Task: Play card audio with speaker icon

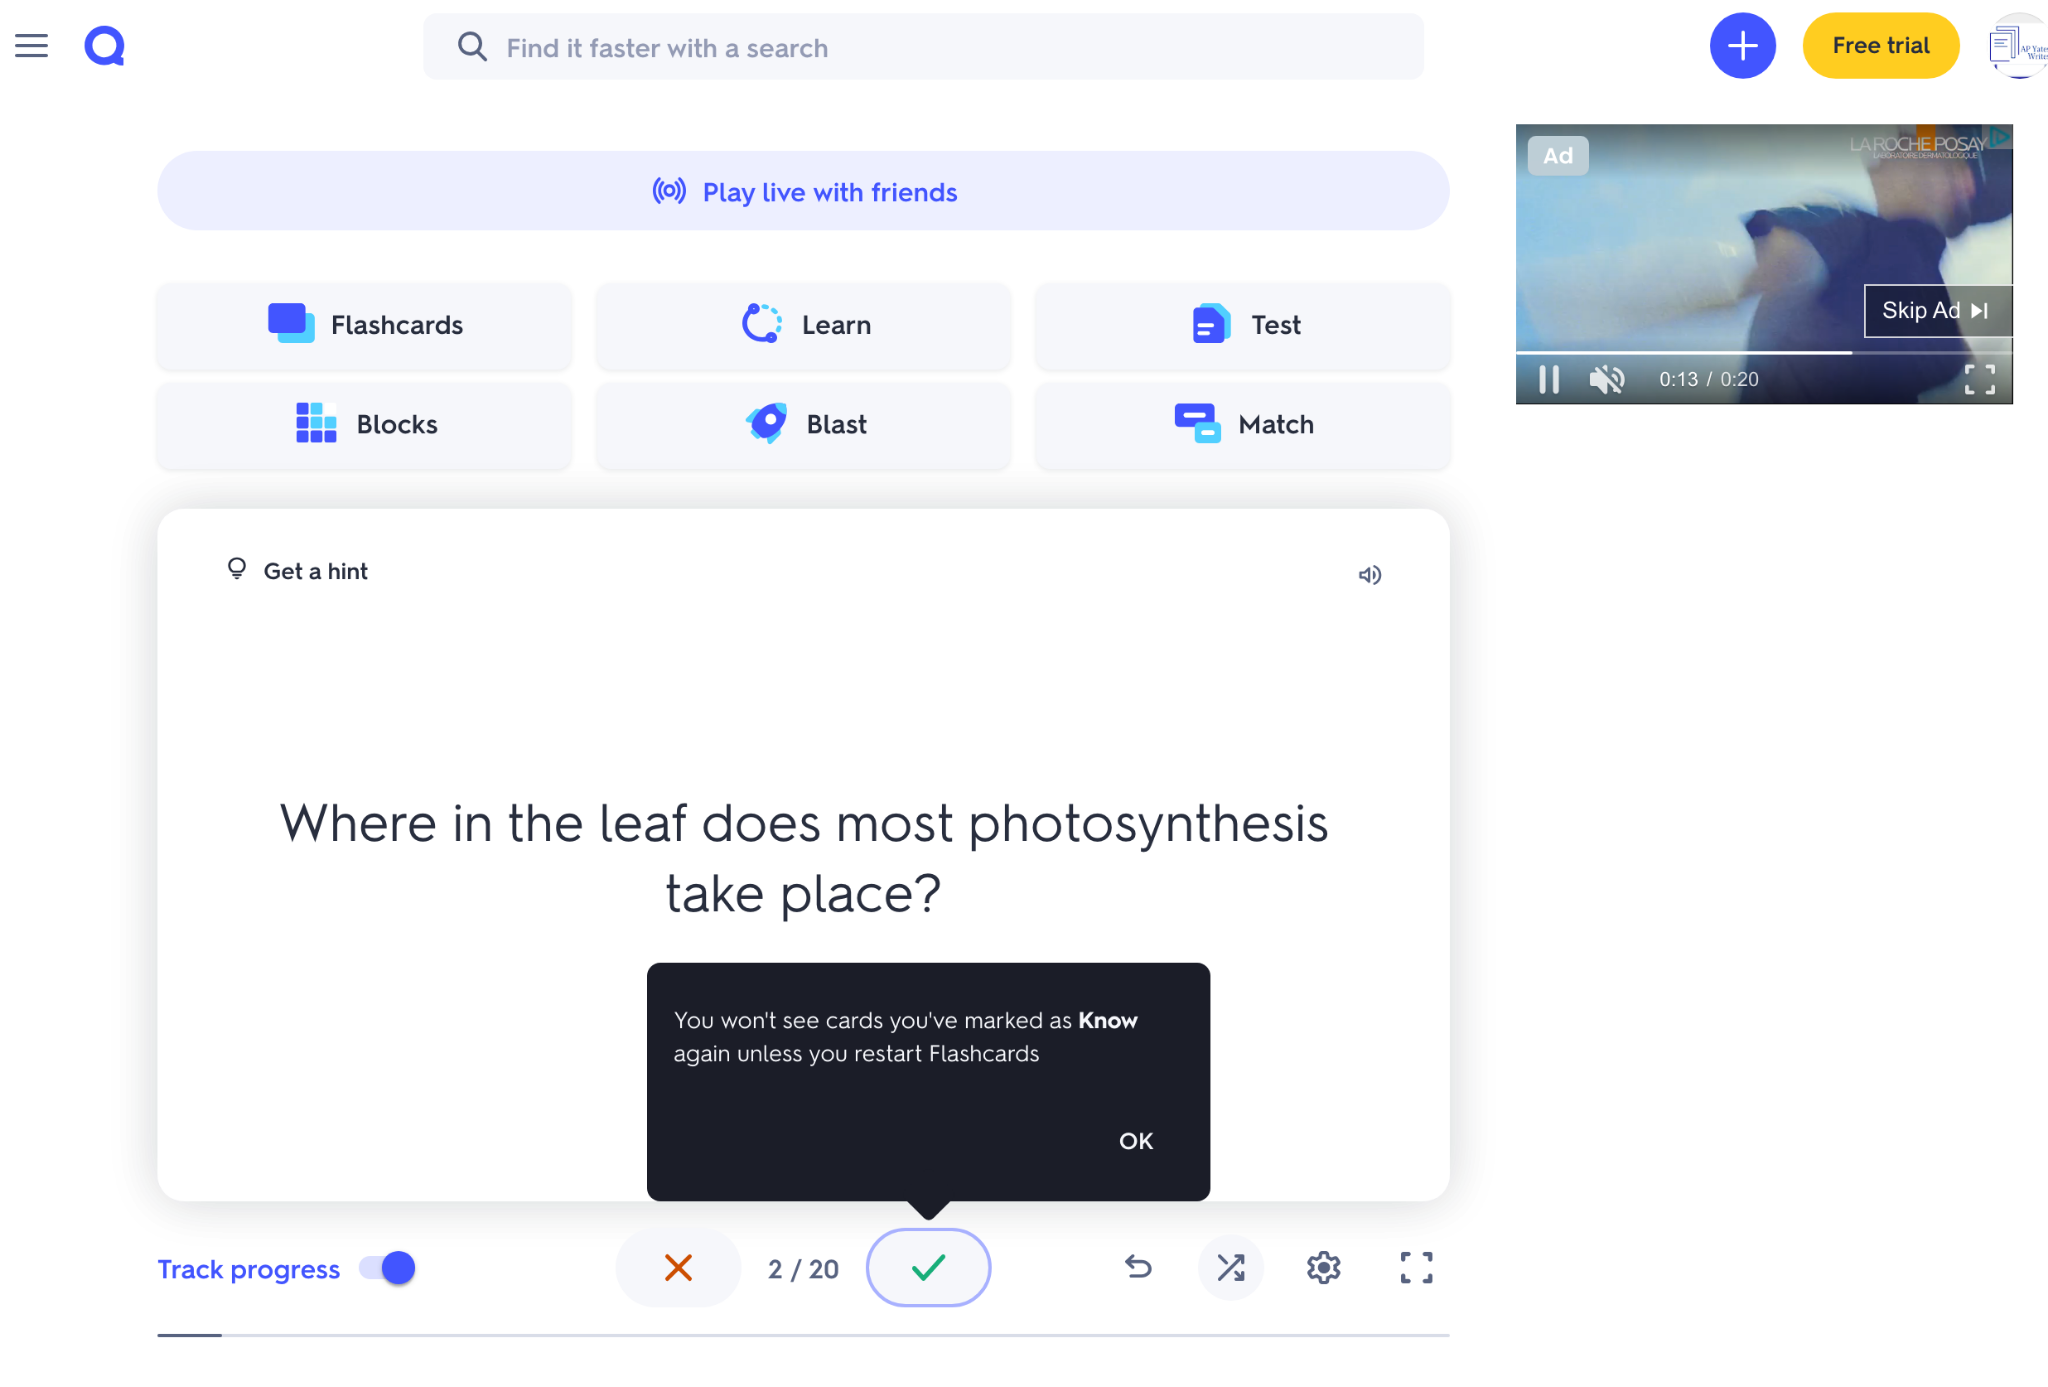Action: (x=1370, y=575)
